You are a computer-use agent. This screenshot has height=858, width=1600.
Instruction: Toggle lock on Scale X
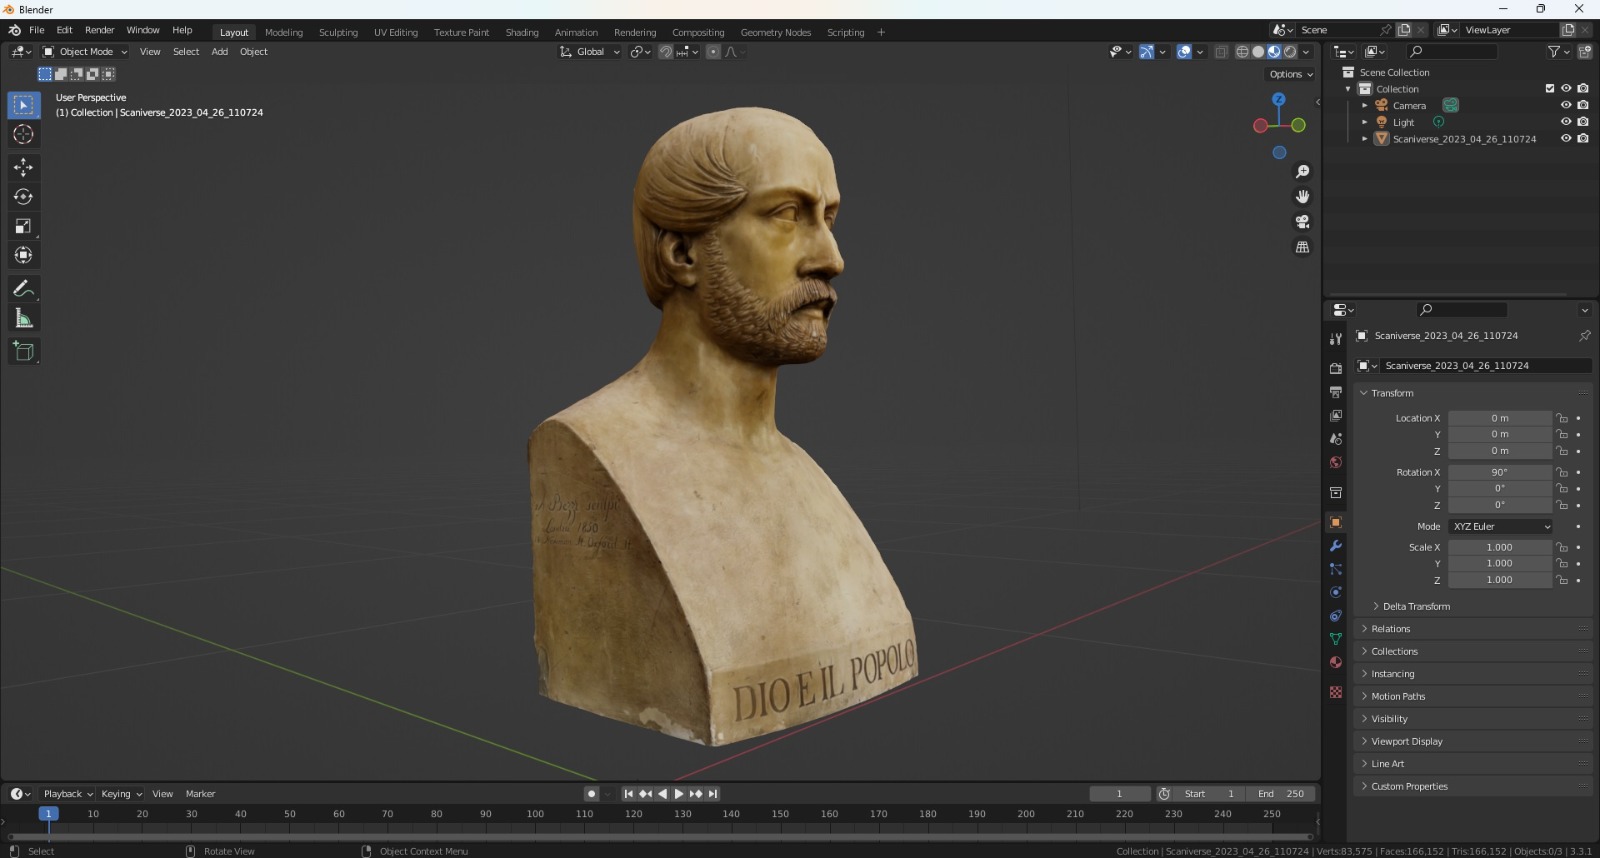pos(1562,547)
